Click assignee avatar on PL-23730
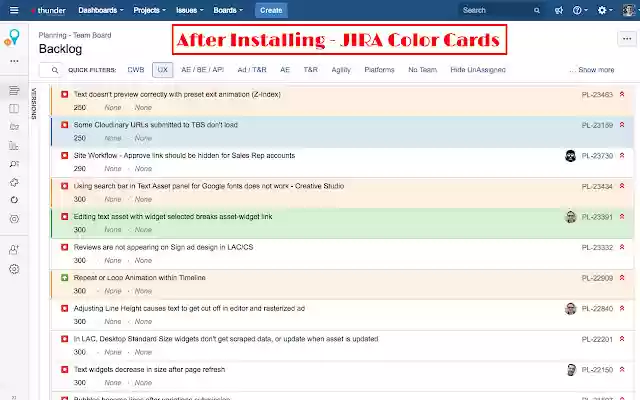Viewport: 640px width, 400px height. coord(571,156)
